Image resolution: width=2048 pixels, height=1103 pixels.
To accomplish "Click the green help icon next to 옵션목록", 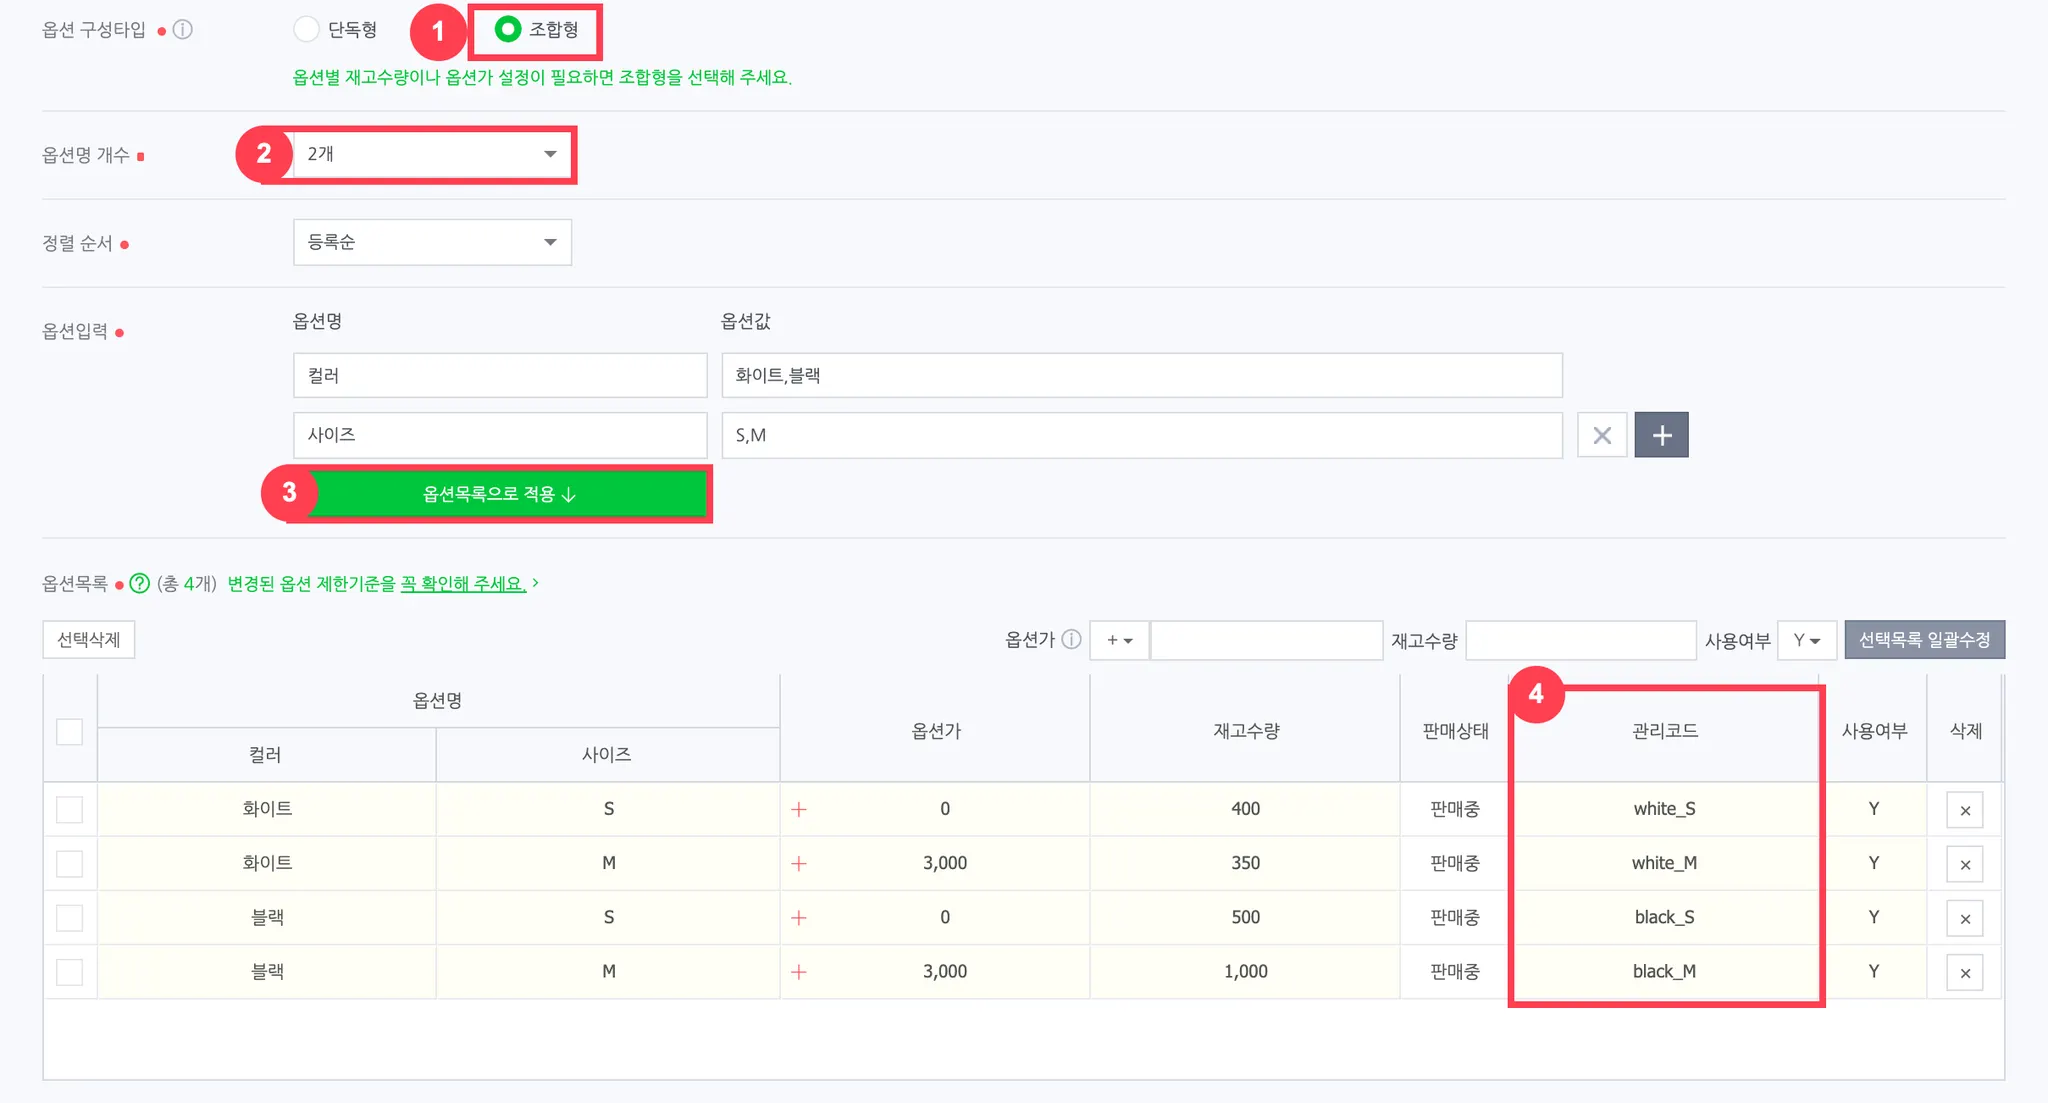I will (140, 583).
